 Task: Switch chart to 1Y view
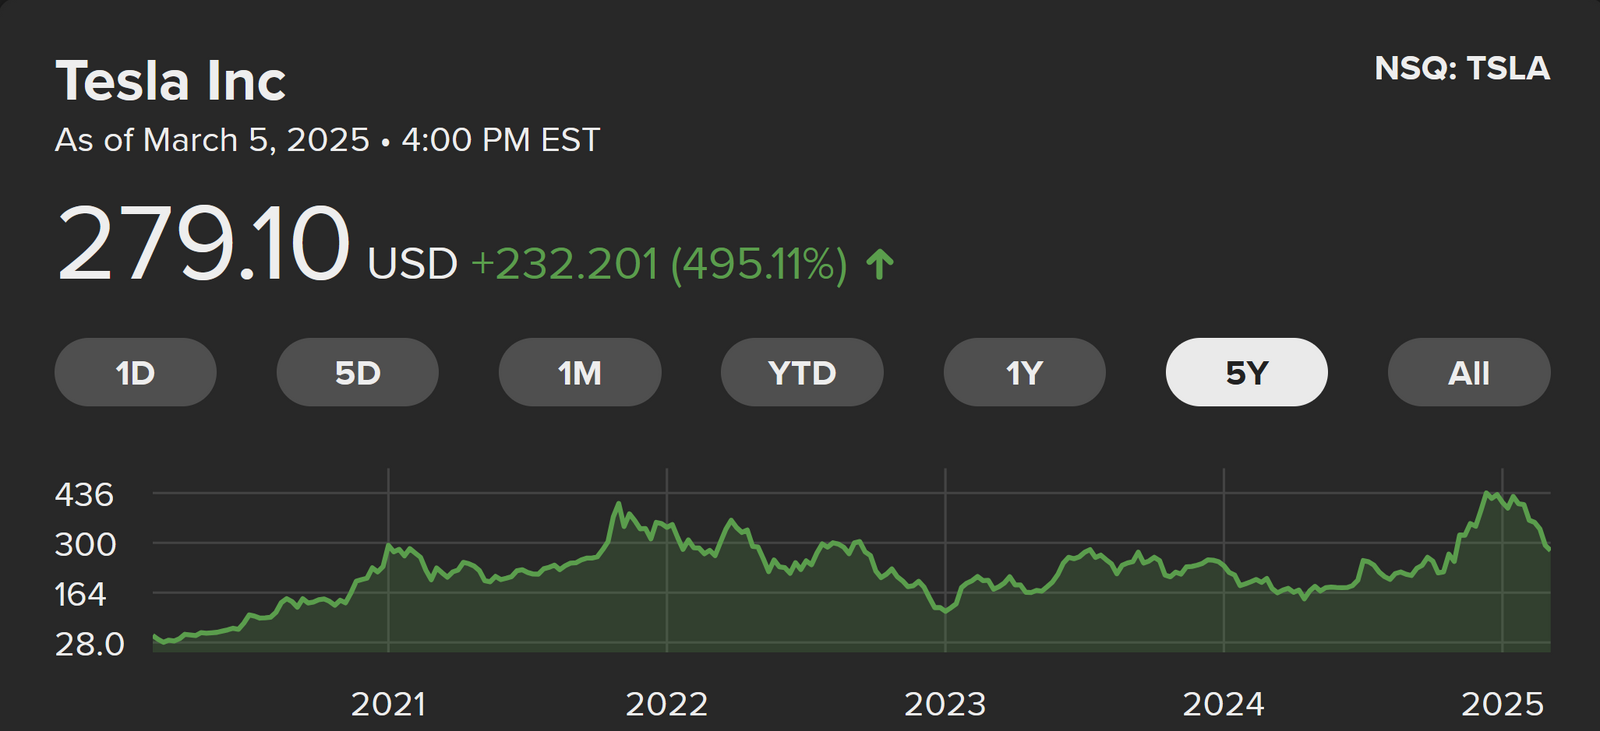(1024, 373)
